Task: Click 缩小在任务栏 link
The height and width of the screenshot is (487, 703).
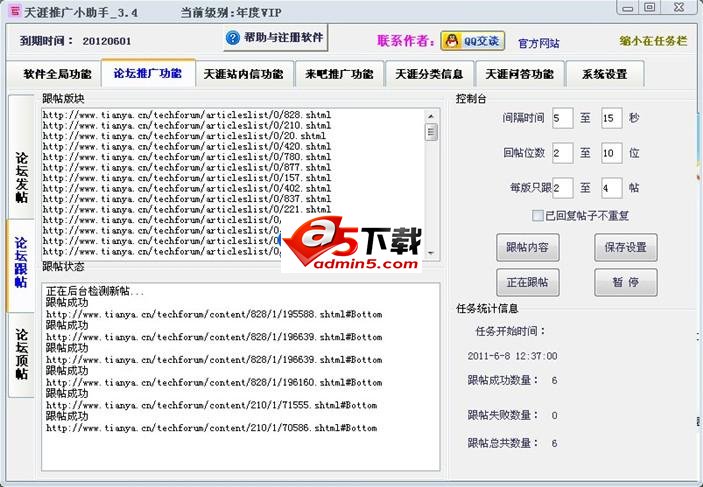Action: [653, 41]
